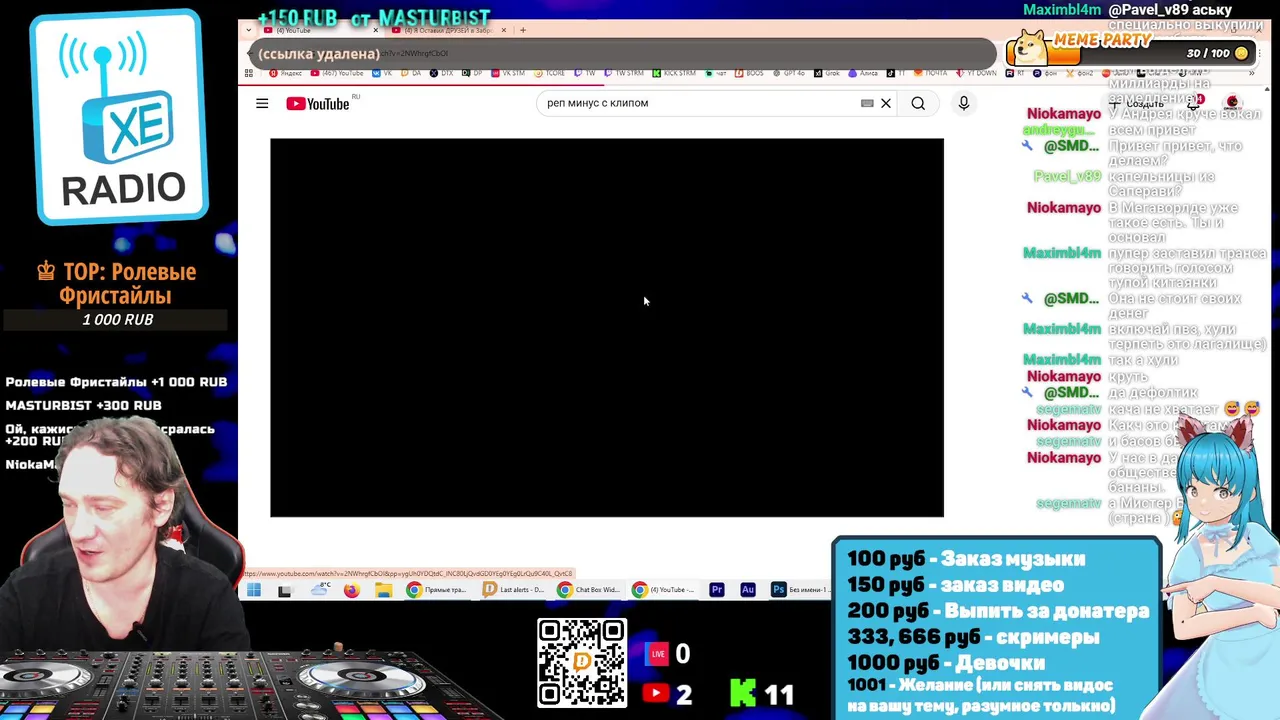Open the VK STM bookmark

[x=509, y=73]
